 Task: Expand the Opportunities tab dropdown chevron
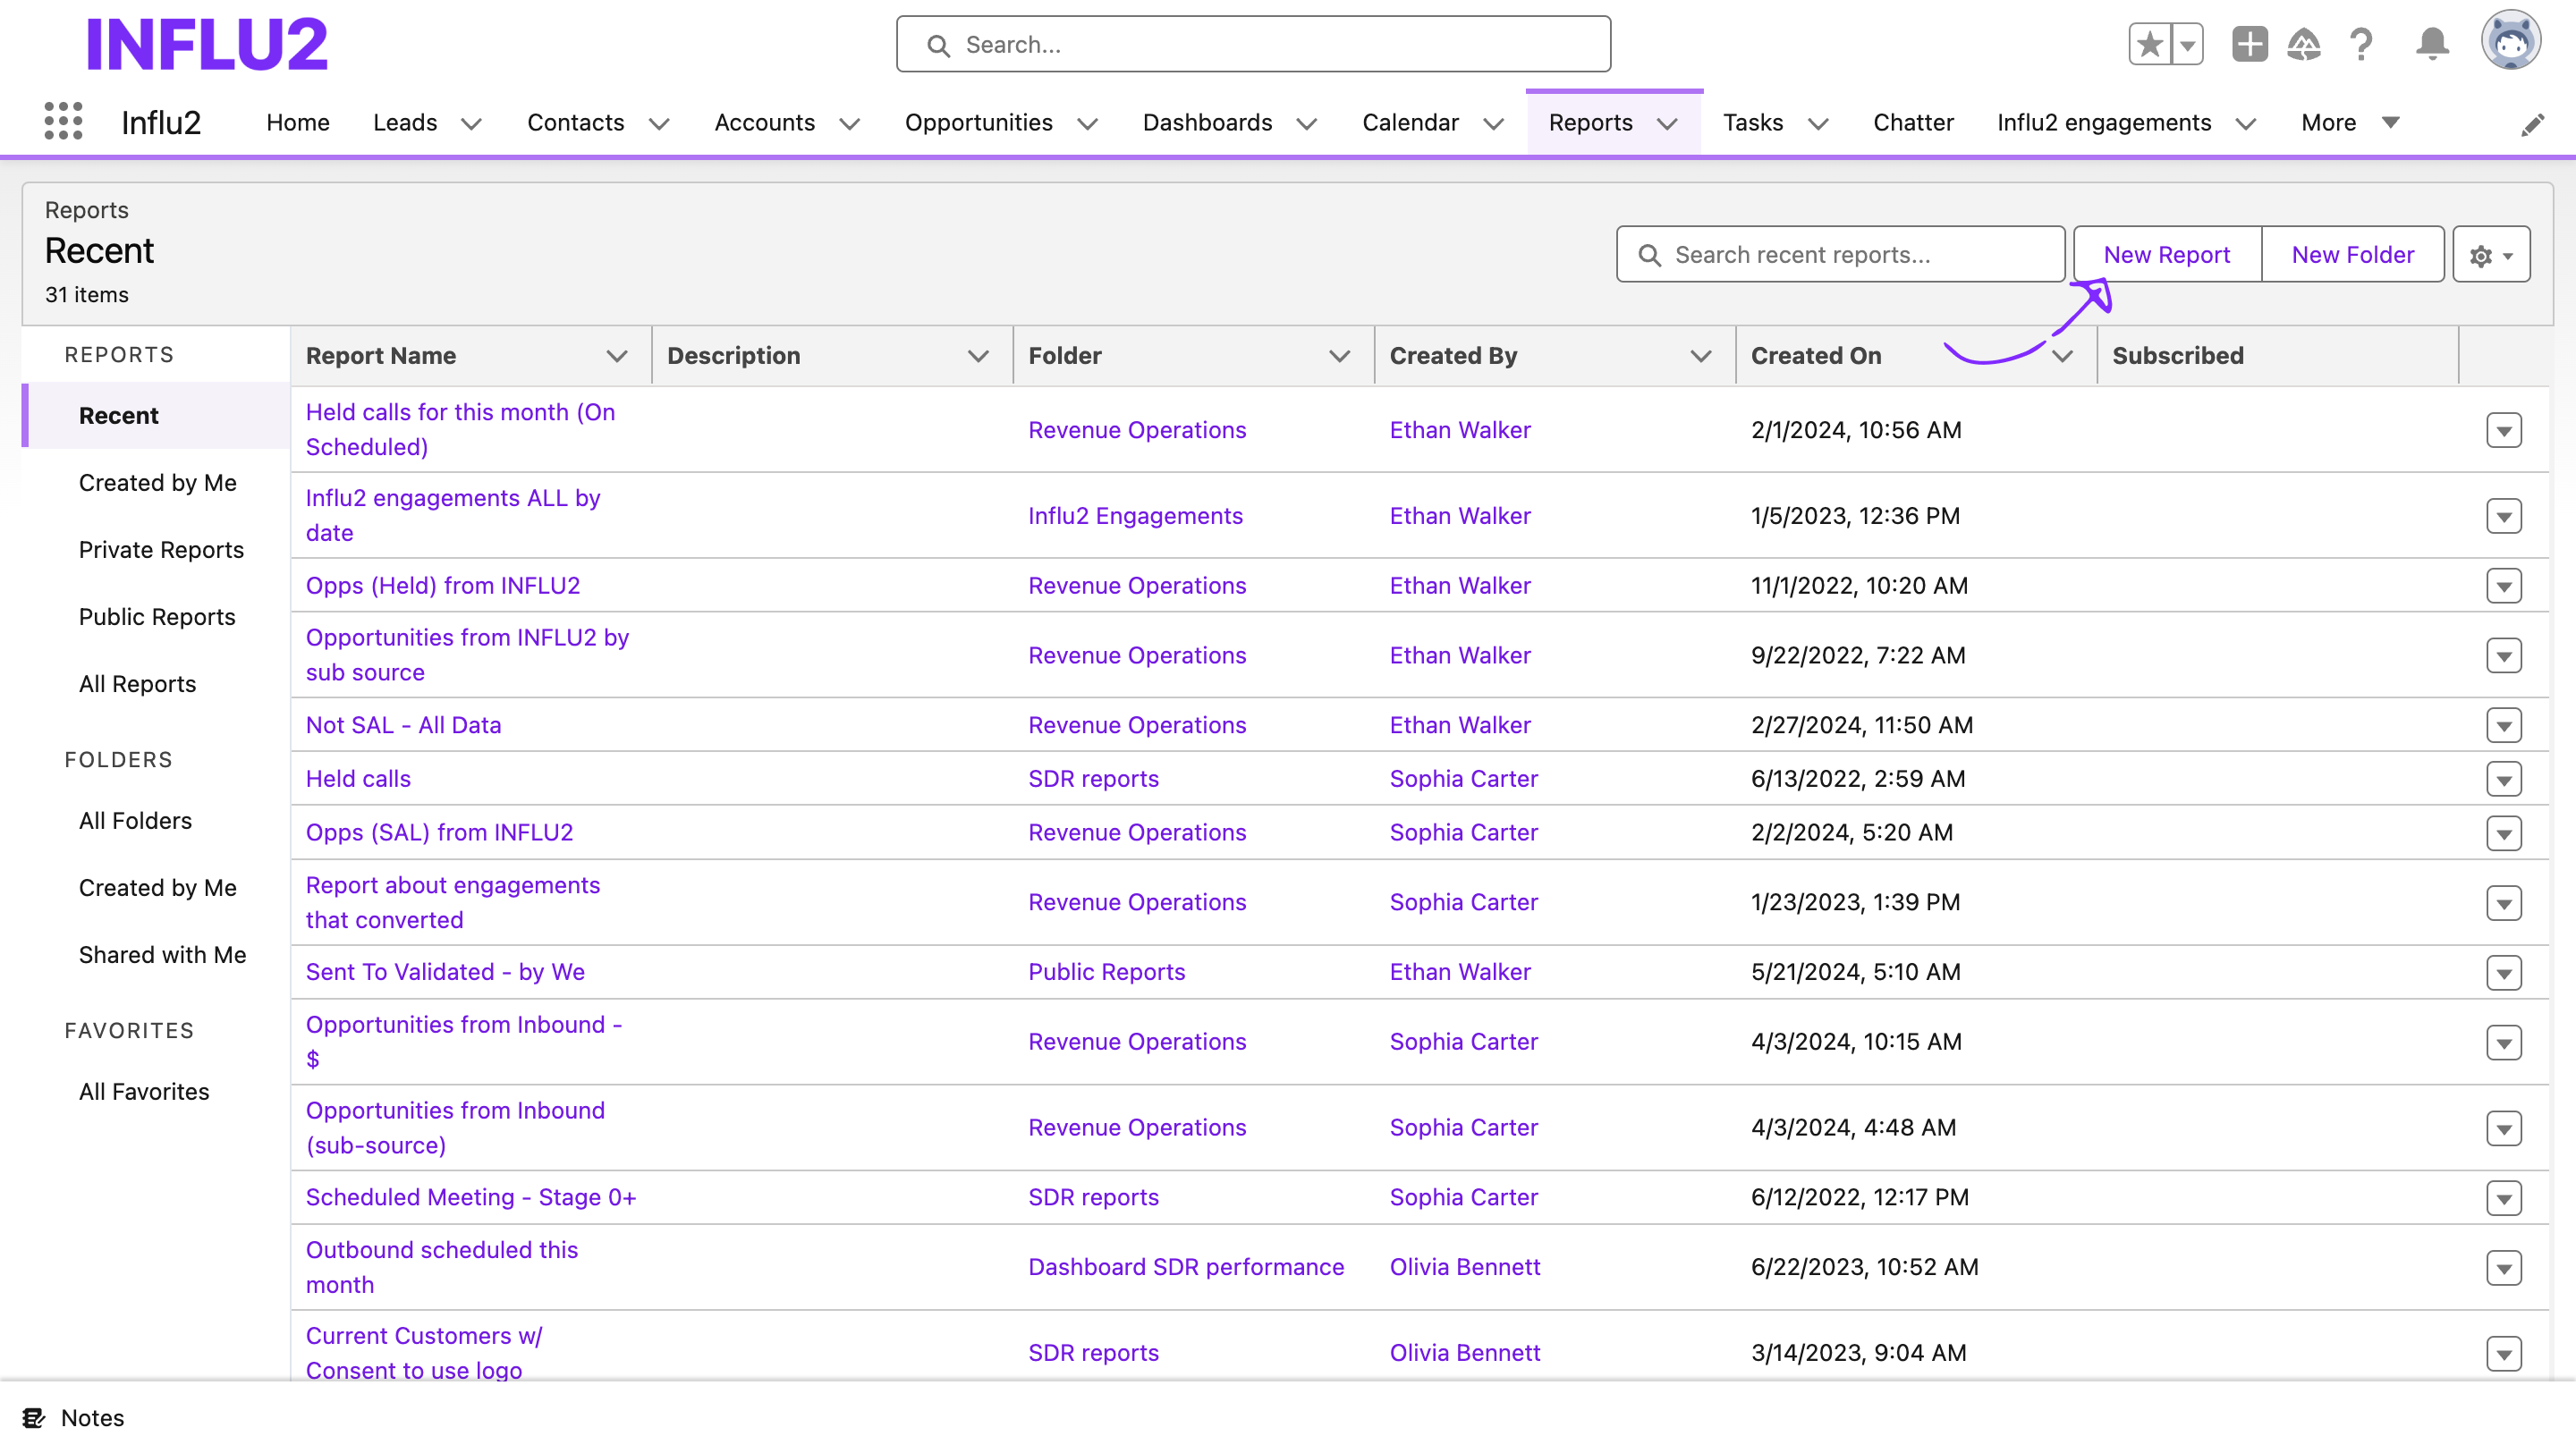tap(1087, 124)
